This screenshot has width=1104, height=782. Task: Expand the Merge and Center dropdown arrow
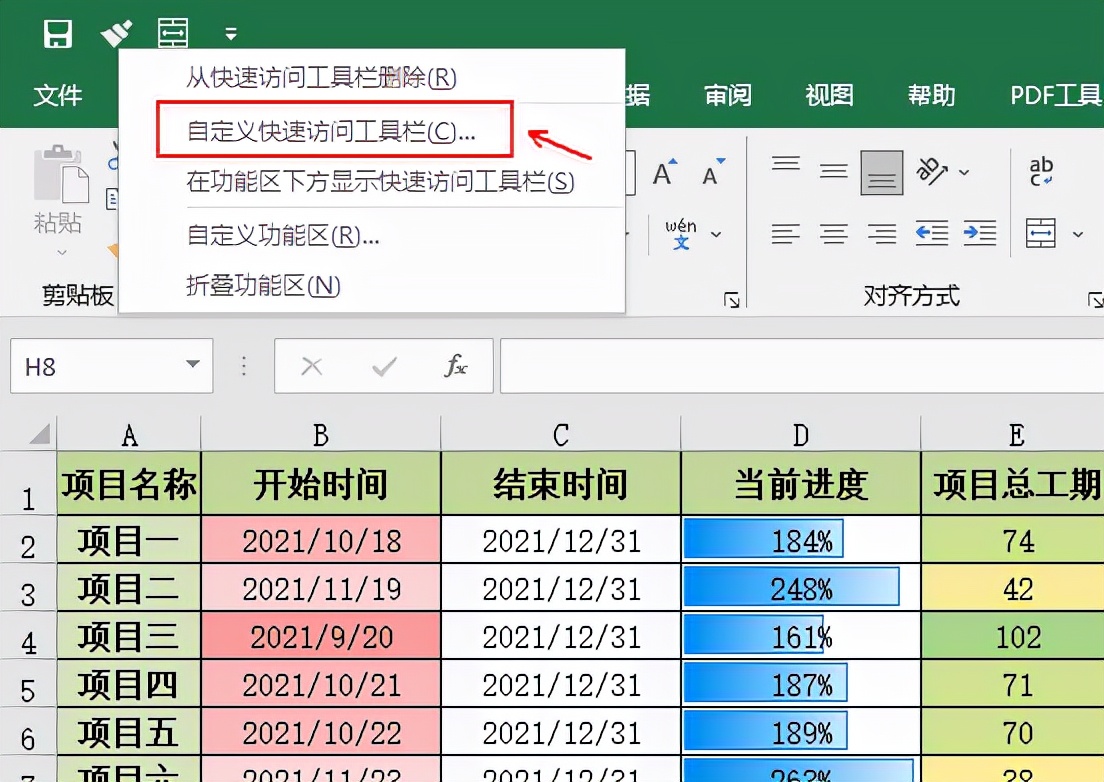click(1077, 234)
